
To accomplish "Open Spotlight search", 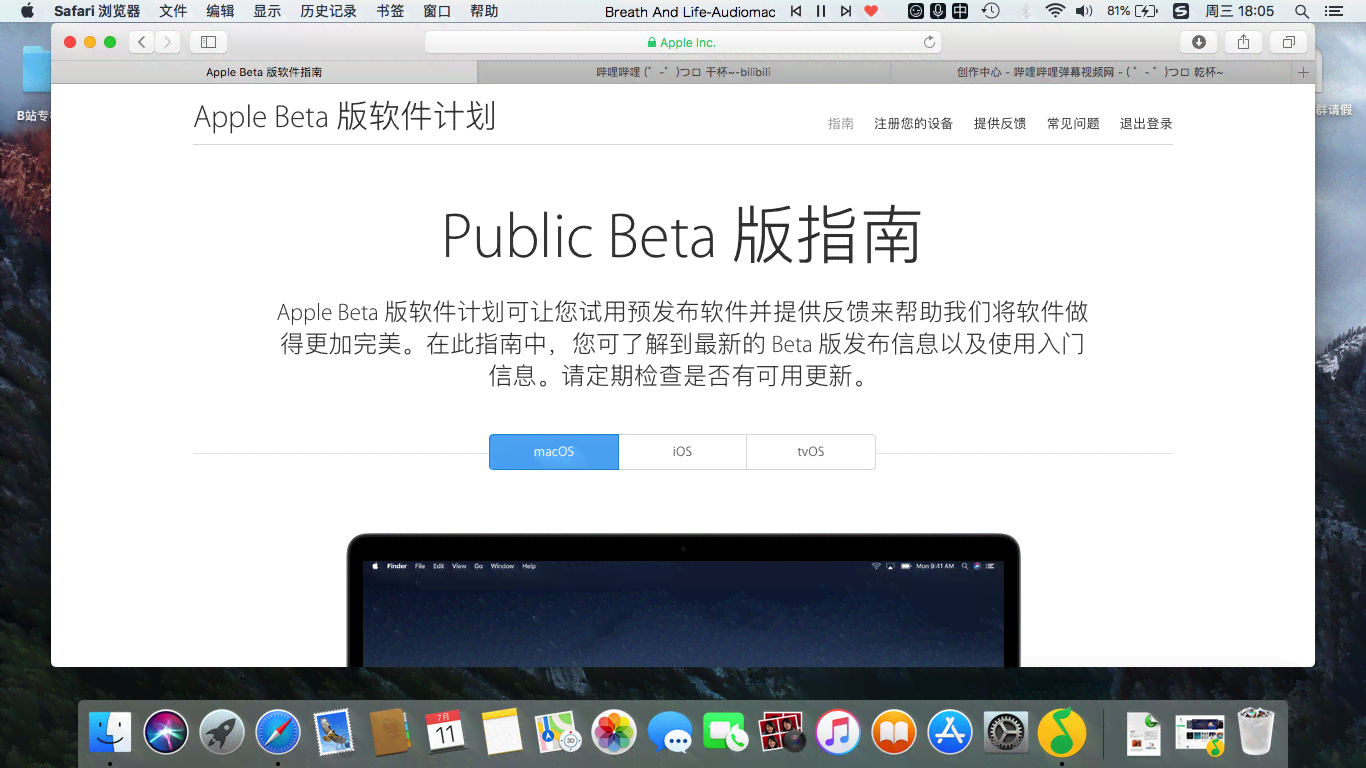I will [1301, 11].
